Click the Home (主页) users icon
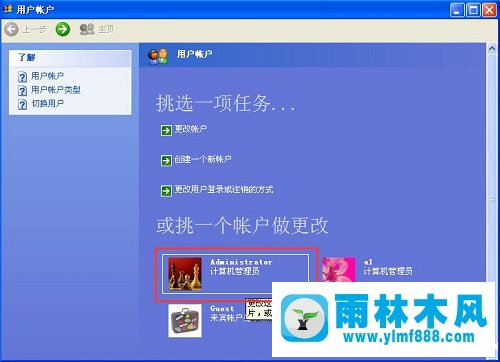The image size is (500, 362). pos(87,29)
